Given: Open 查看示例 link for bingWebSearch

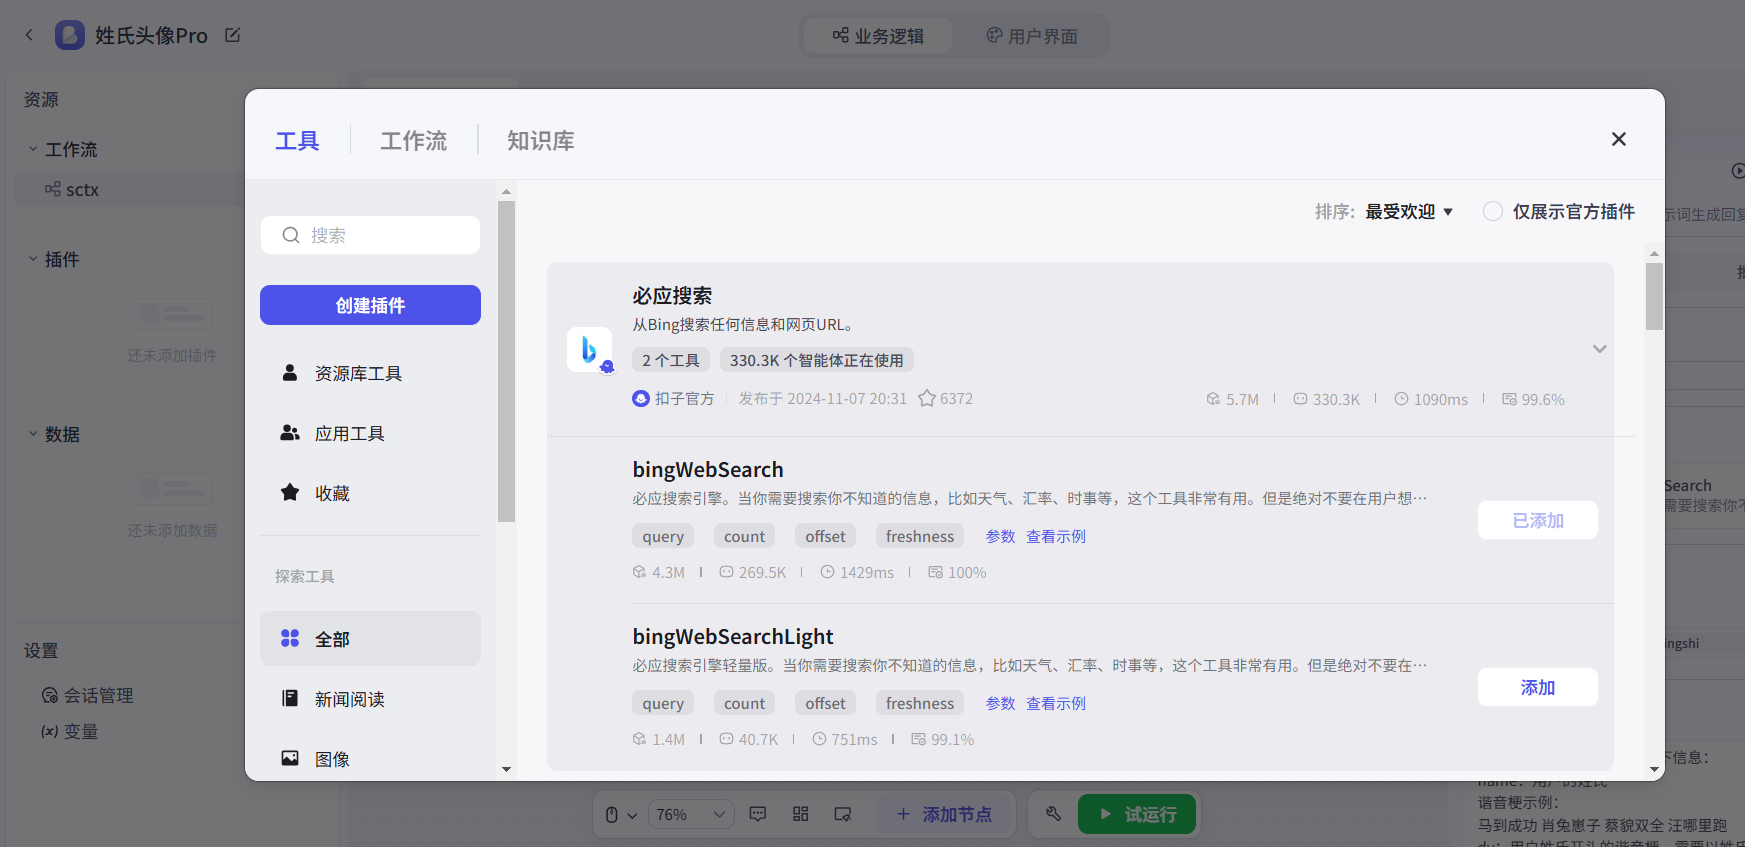Looking at the screenshot, I should pyautogui.click(x=1056, y=536).
